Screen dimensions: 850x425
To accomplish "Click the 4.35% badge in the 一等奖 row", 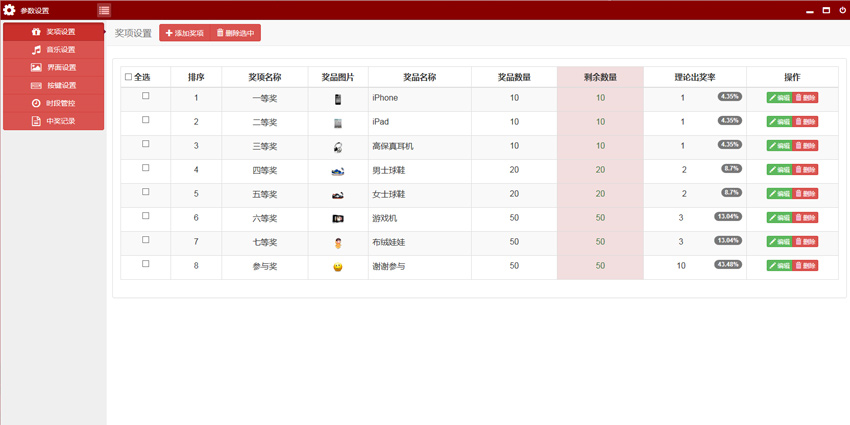I will pyautogui.click(x=730, y=96).
